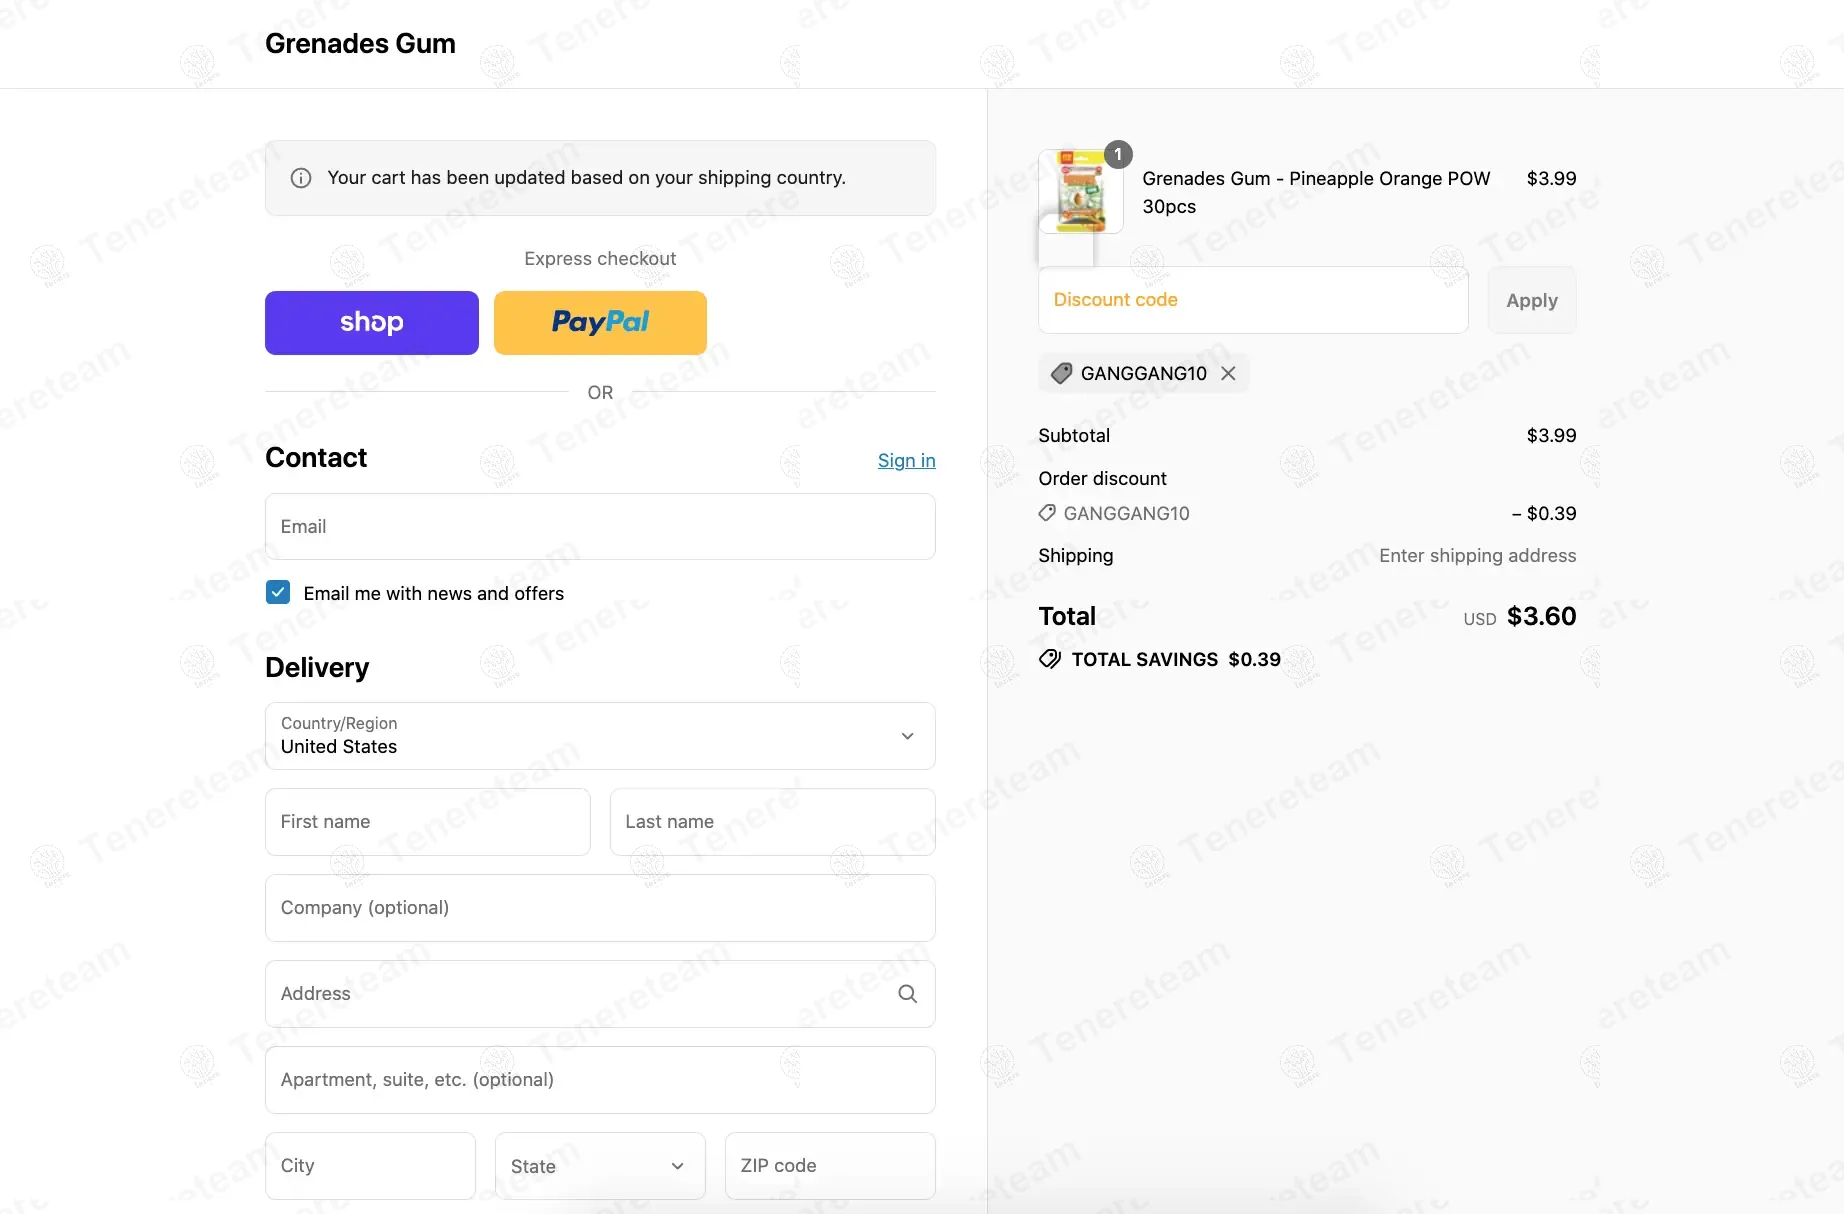Click the discount tag icon beside GANGGANG10
Viewport: 1844px width, 1214px height.
pyautogui.click(x=1062, y=373)
